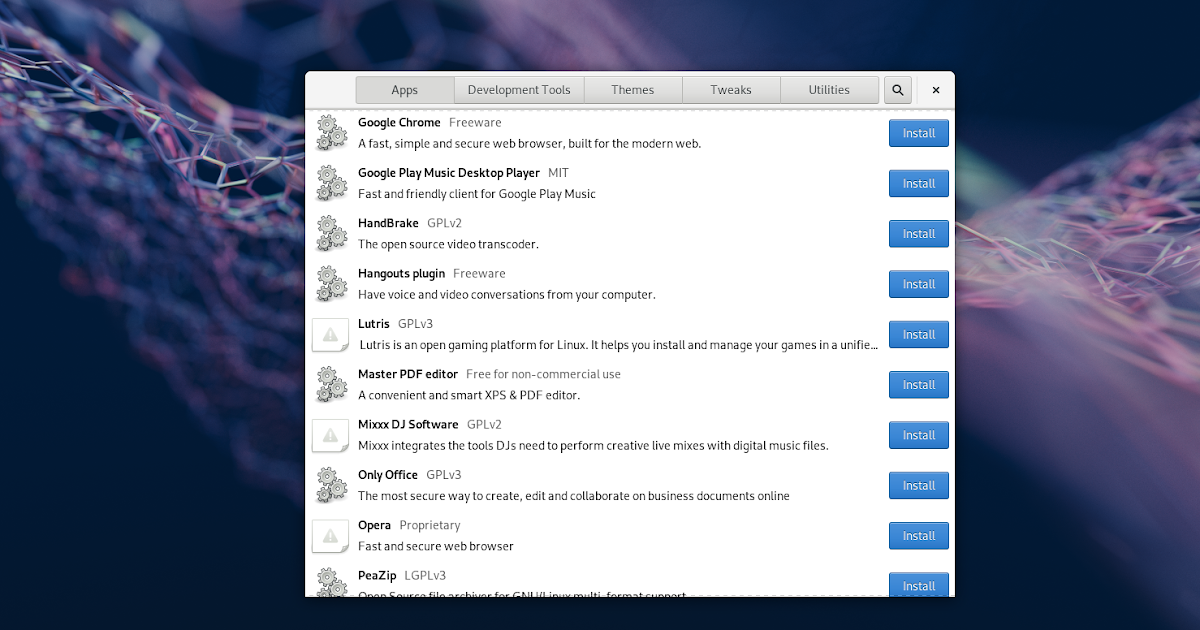
Task: Click the Mixxx DJ Software icon
Action: tap(331, 435)
